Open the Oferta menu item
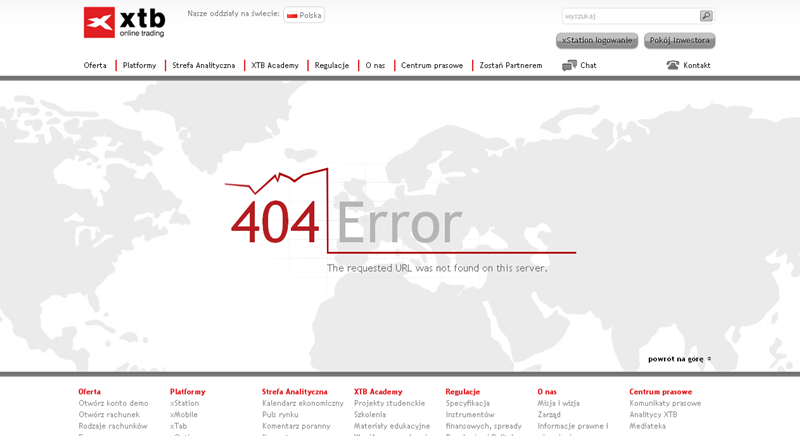Screen dimensions: 800x436 tap(95, 66)
